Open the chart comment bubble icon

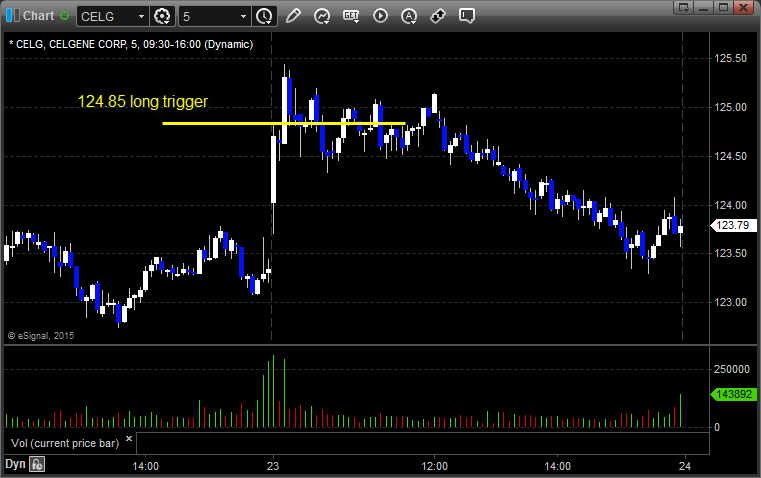(x=466, y=16)
